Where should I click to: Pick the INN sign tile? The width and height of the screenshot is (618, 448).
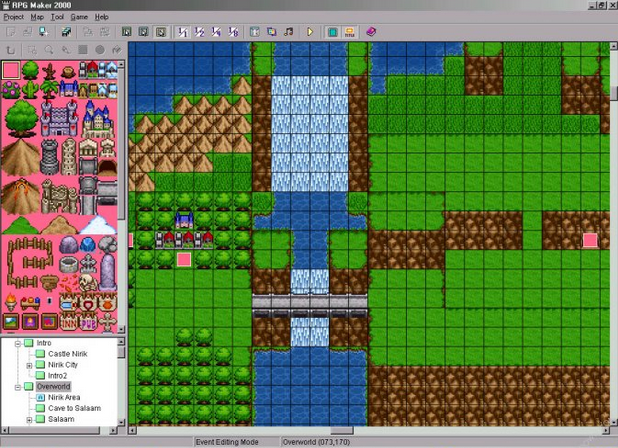point(69,322)
